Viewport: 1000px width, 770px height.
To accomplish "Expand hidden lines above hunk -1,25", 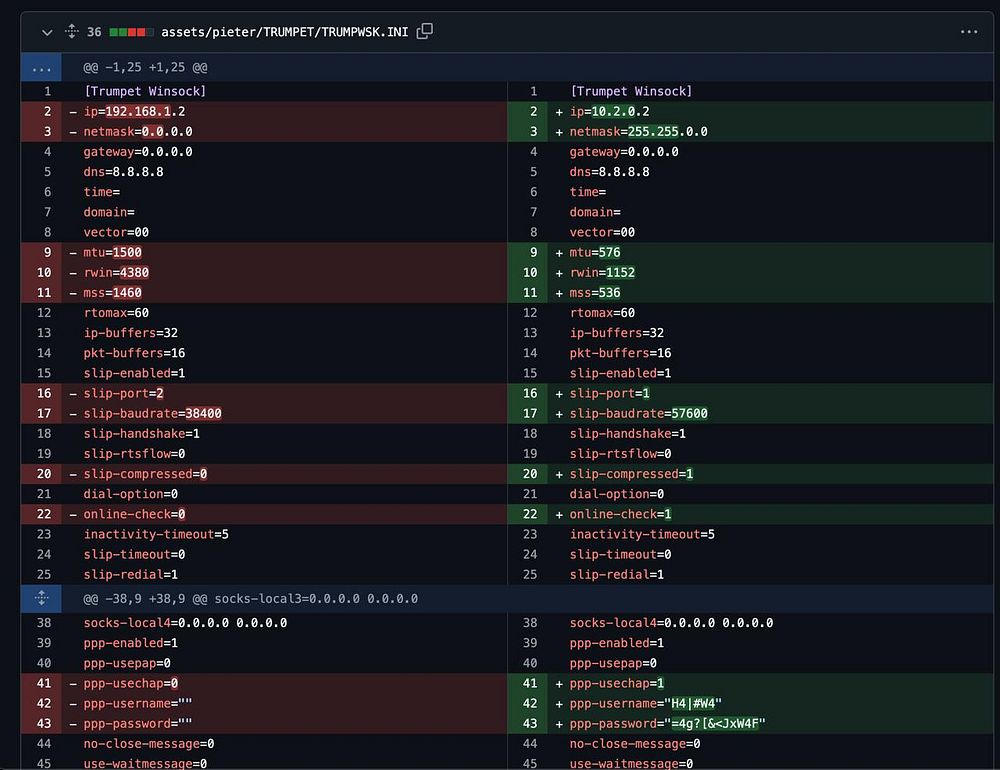I will 41,68.
